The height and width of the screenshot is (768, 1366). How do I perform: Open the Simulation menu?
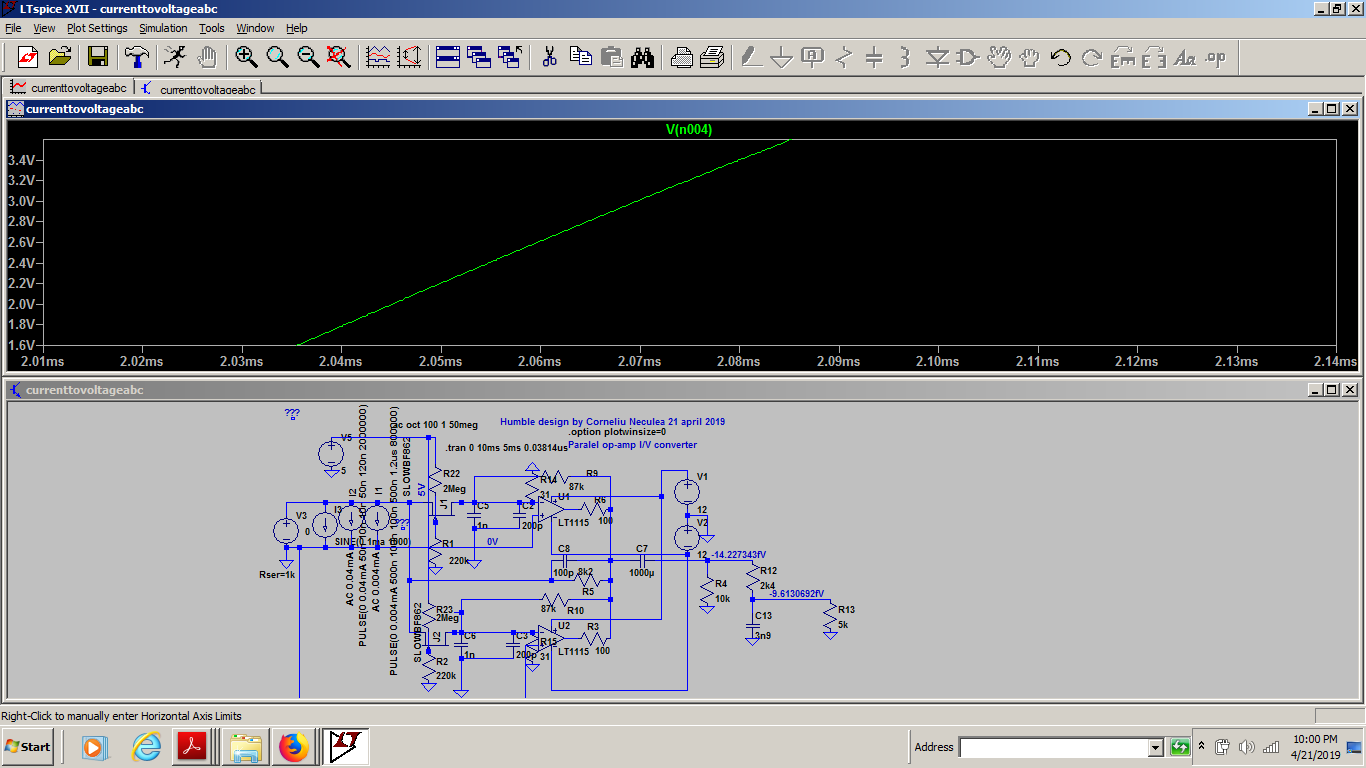pos(163,28)
